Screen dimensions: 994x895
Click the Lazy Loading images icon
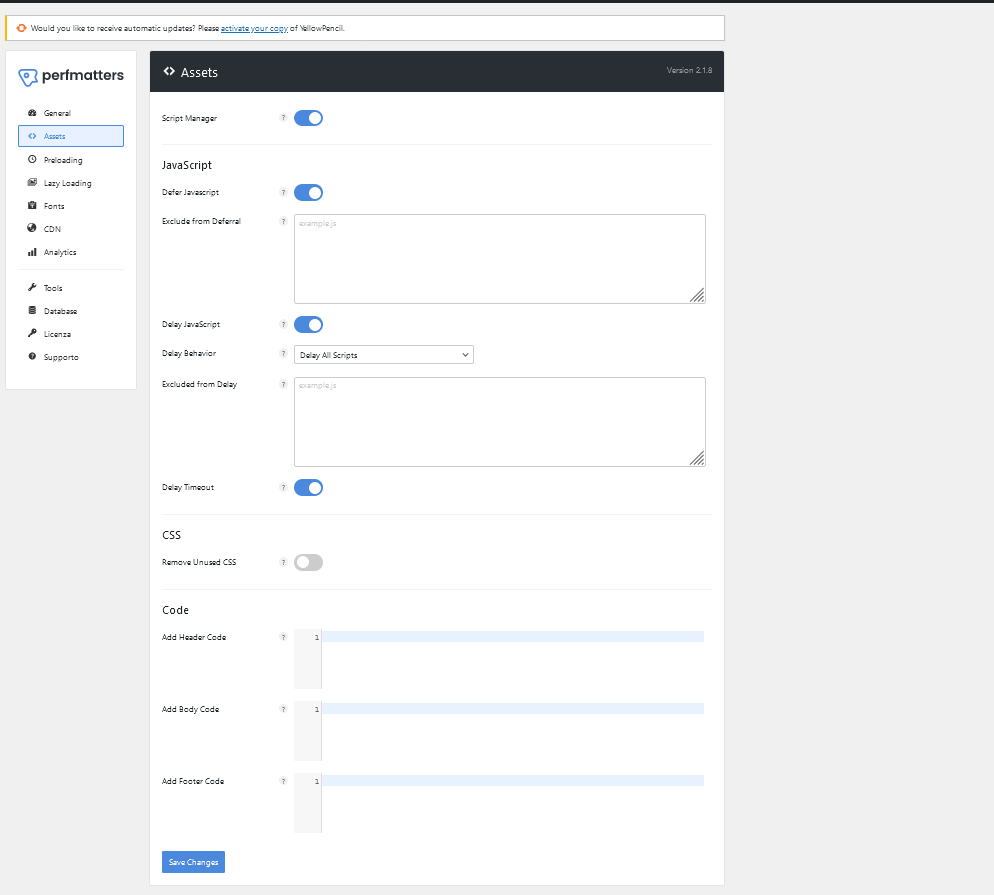click(32, 183)
